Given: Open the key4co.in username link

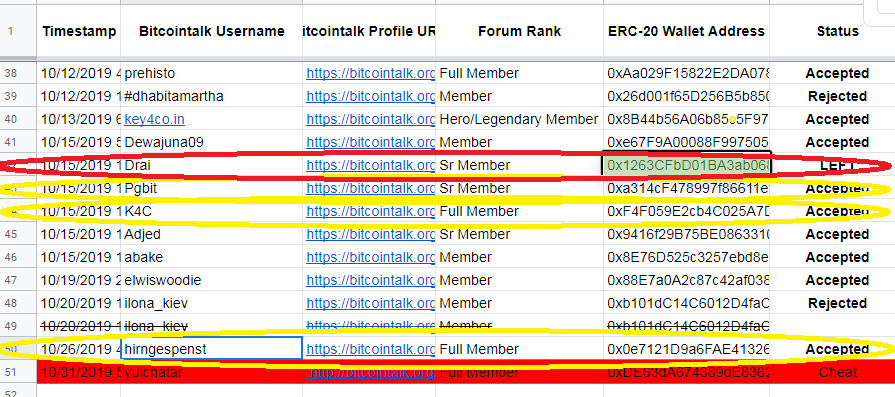Looking at the screenshot, I should [x=155, y=119].
